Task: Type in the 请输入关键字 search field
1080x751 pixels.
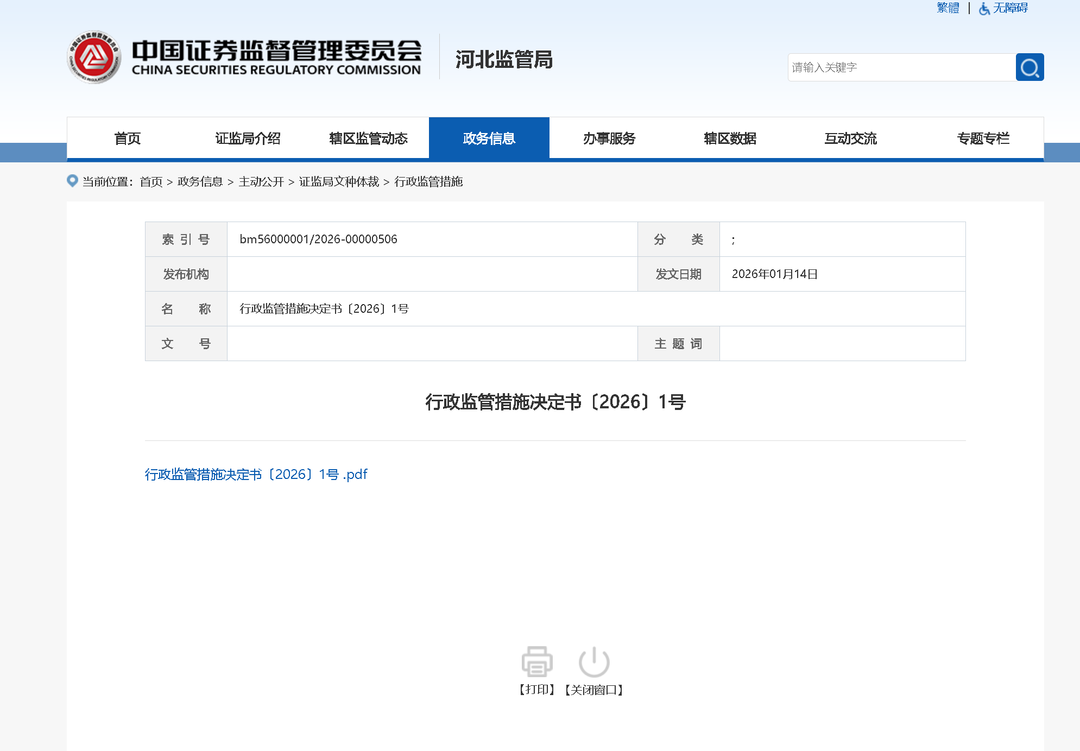Action: tap(900, 67)
